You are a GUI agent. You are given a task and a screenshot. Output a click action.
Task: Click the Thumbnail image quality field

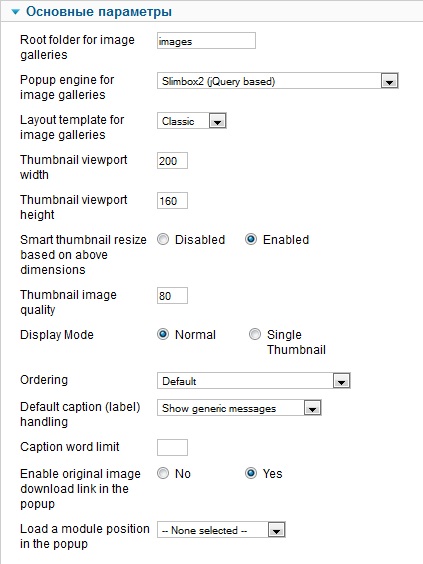coord(172,296)
